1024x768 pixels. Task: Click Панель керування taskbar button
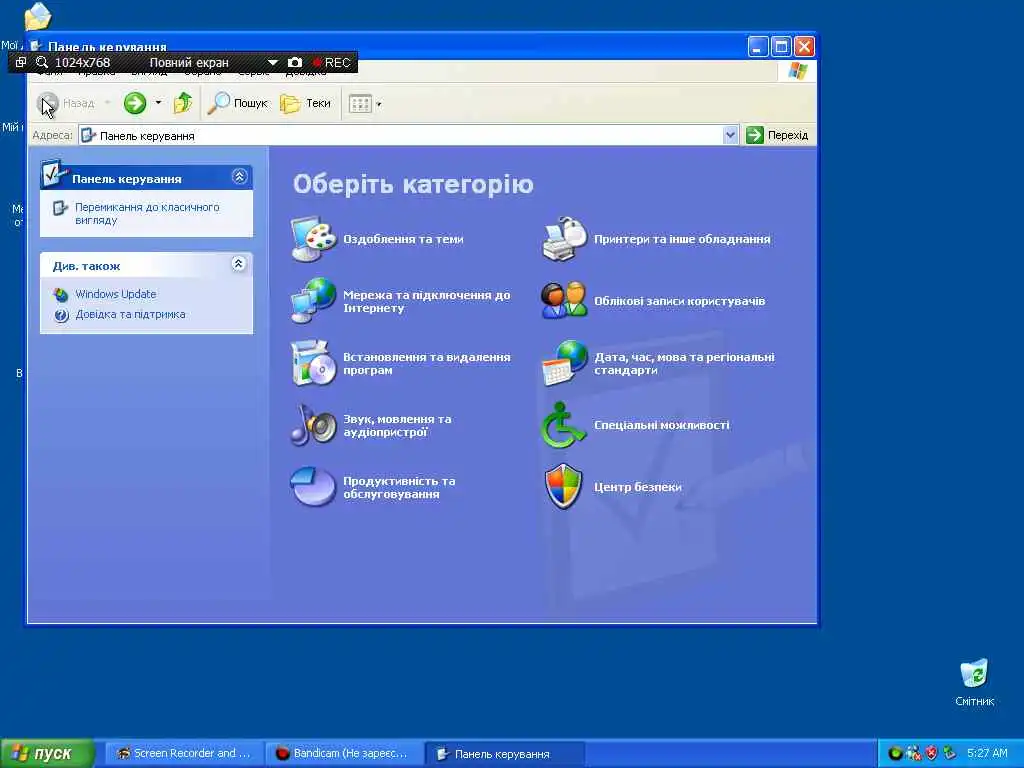pos(504,754)
